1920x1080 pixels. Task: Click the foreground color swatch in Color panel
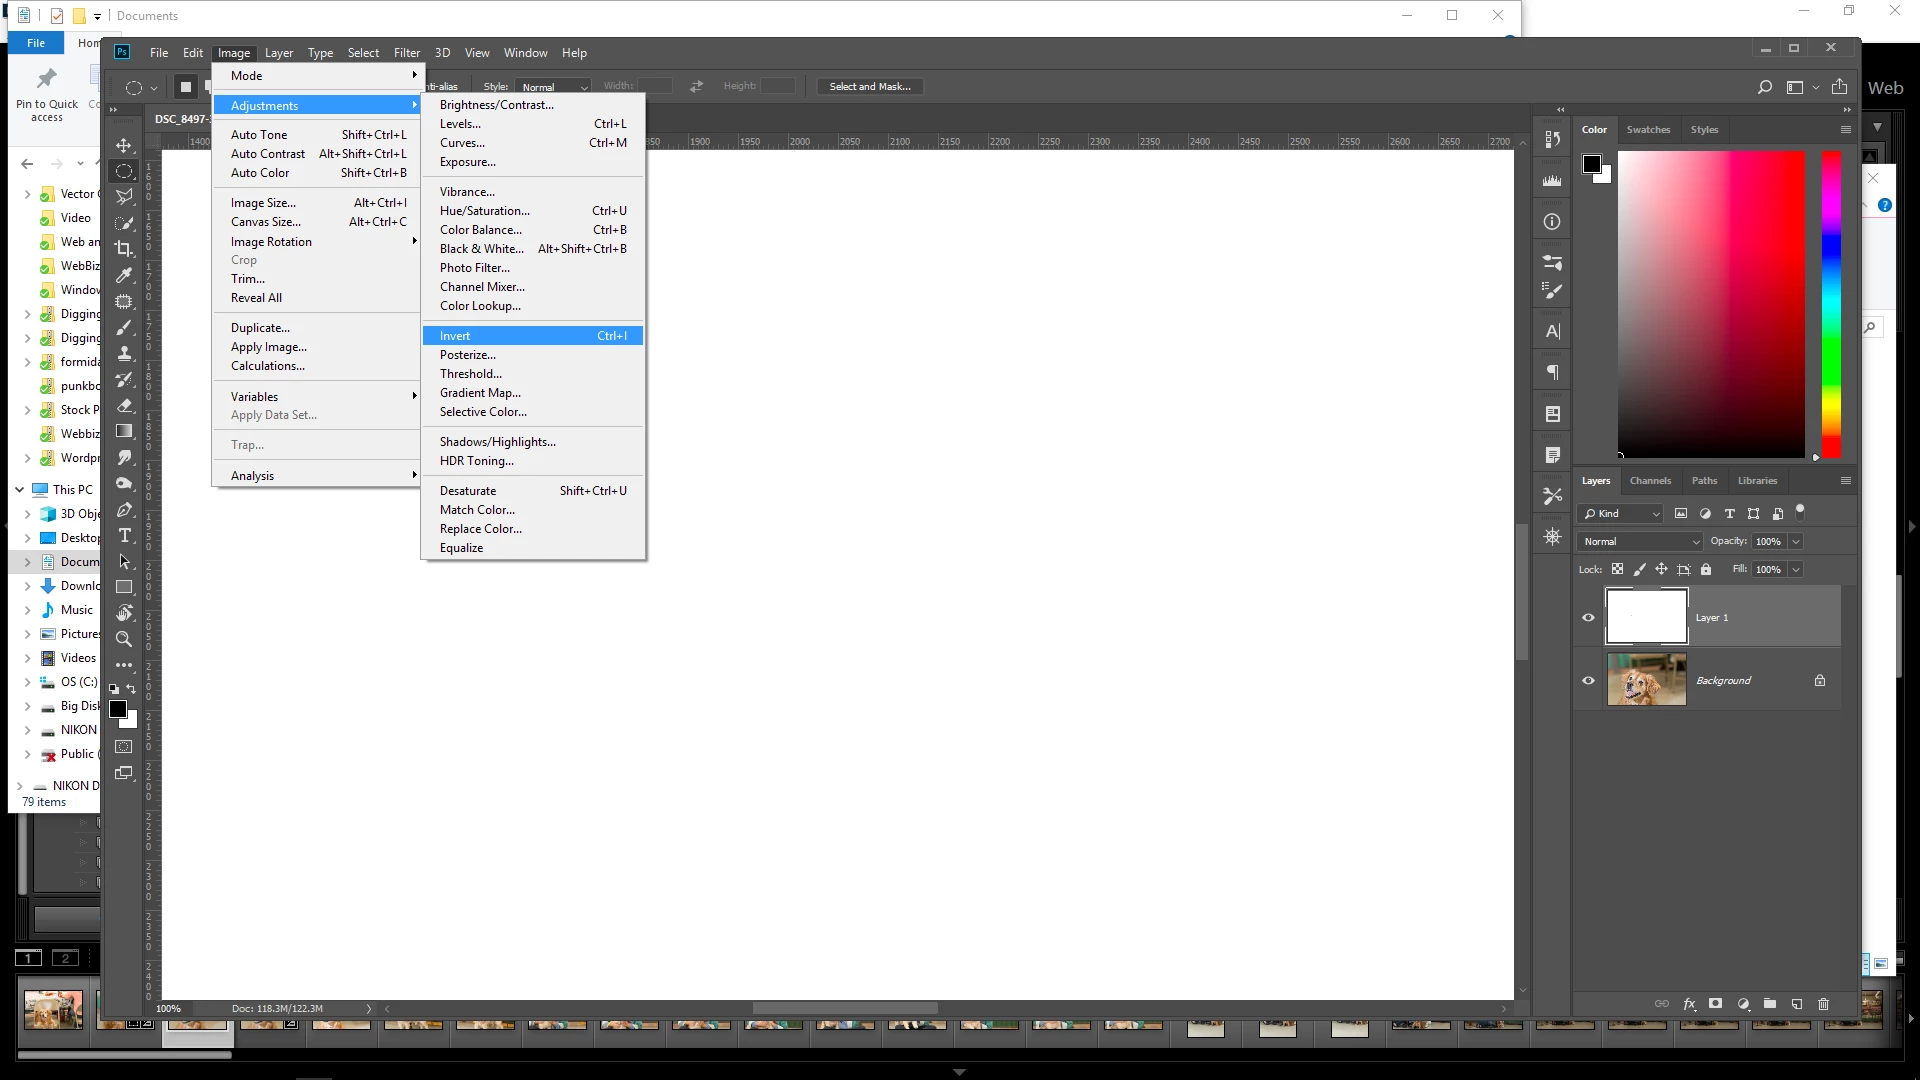point(1592,164)
